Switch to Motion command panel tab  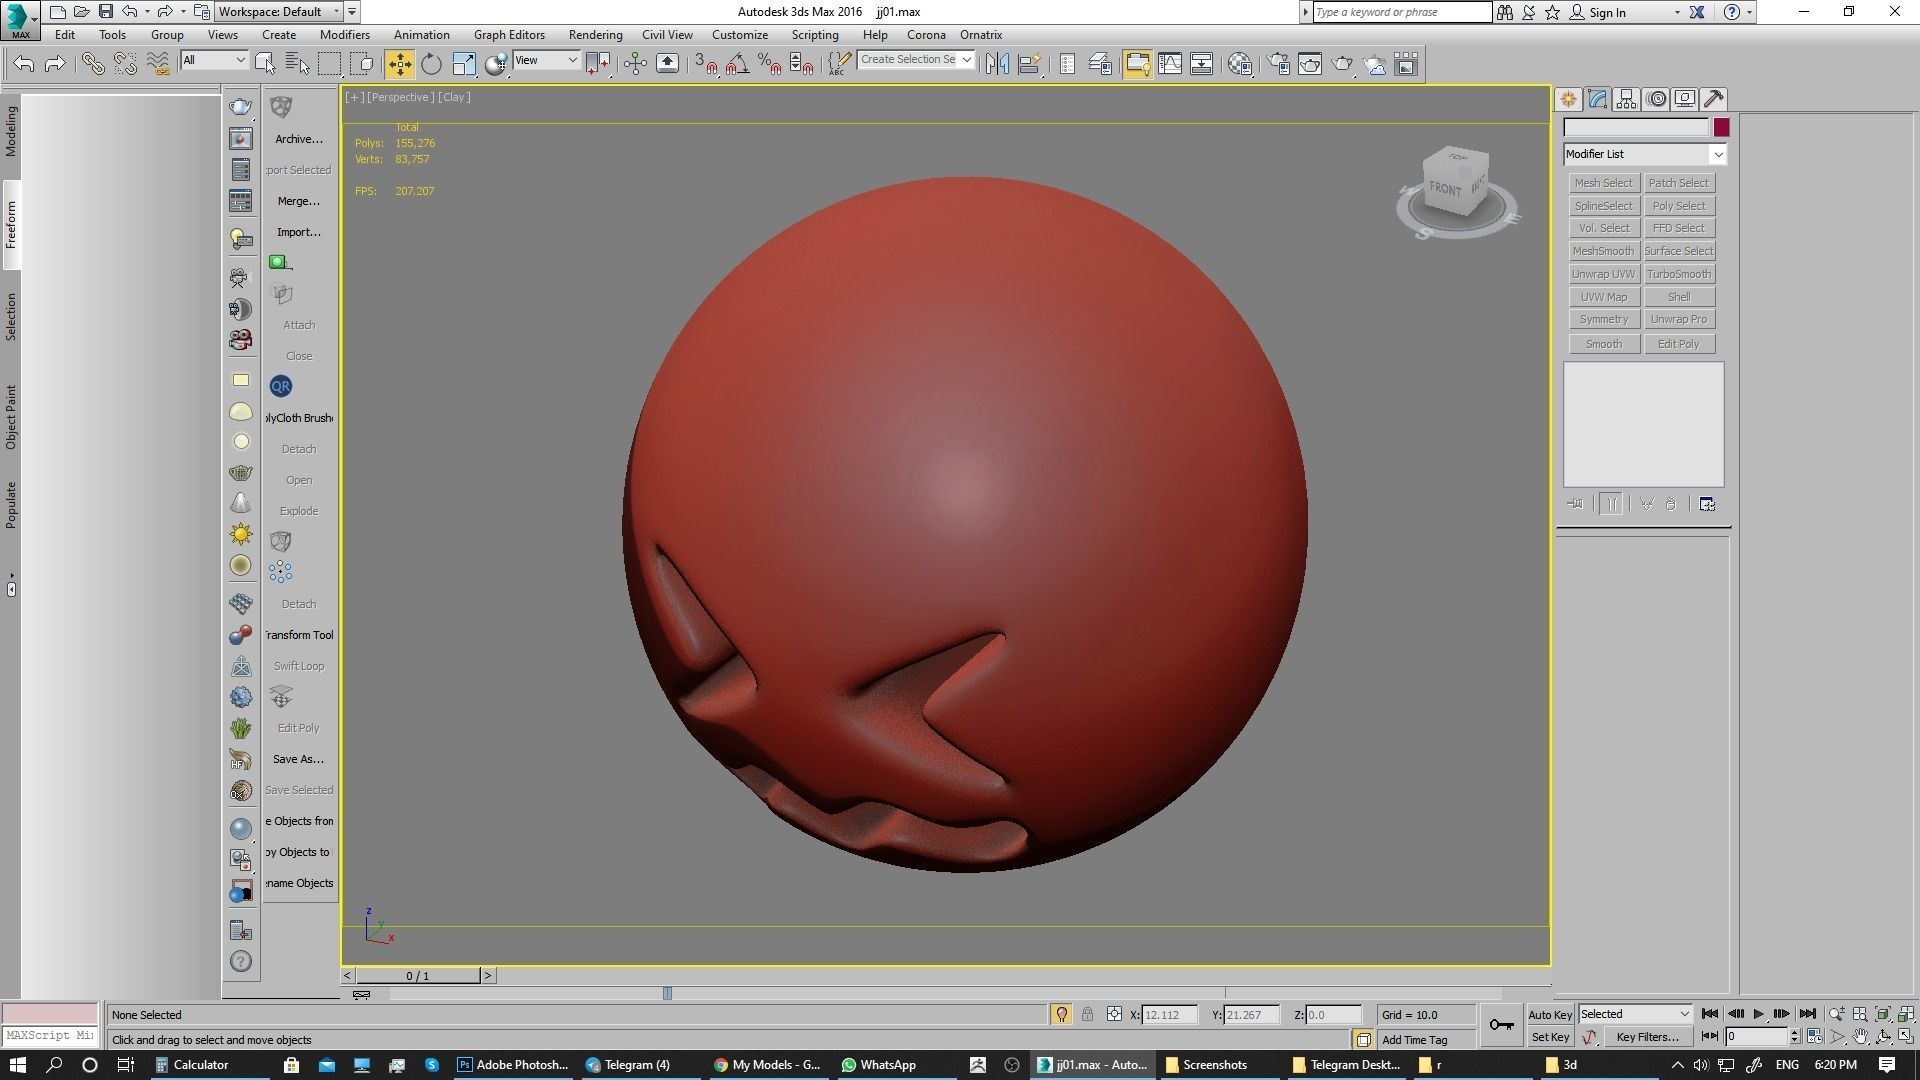point(1656,99)
